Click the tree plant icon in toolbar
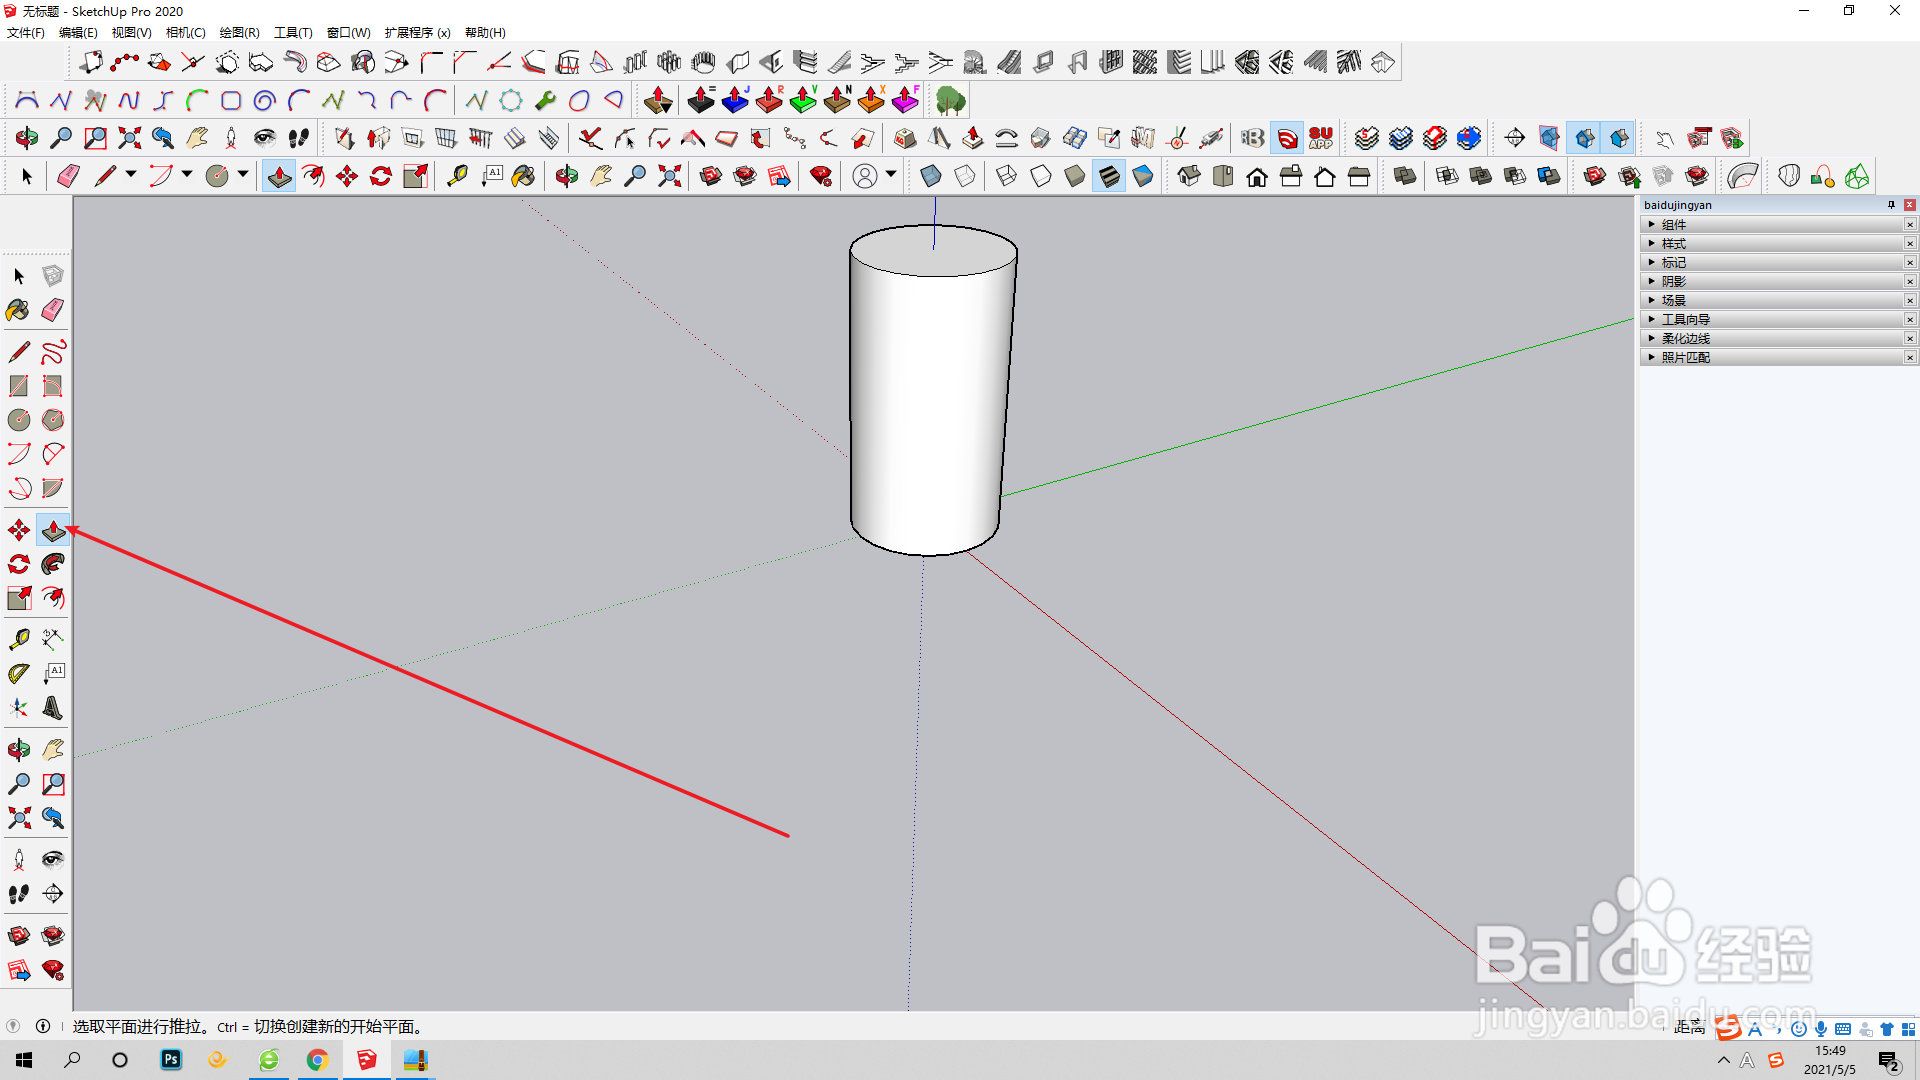This screenshot has width=1920, height=1080. [x=951, y=101]
